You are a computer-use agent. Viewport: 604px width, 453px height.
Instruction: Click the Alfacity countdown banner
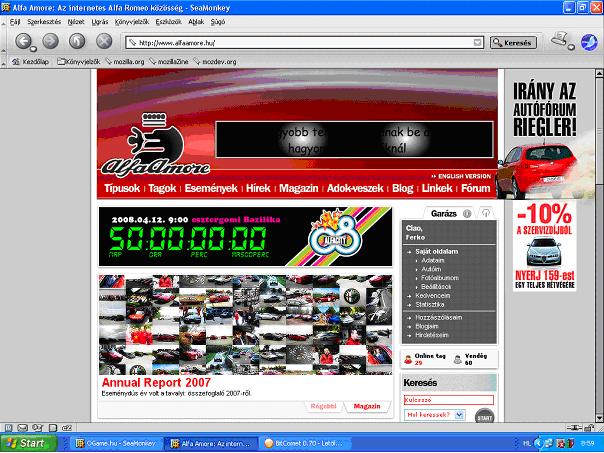pos(245,237)
